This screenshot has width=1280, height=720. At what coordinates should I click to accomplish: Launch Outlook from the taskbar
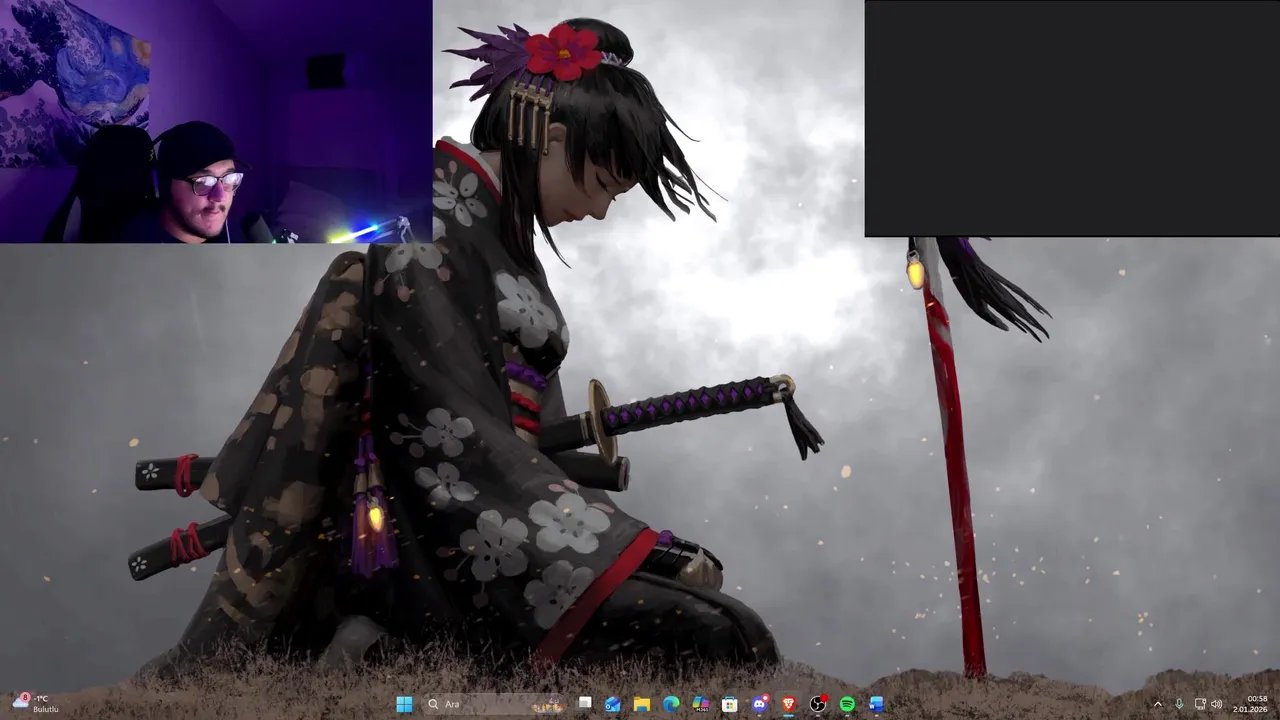(x=613, y=704)
